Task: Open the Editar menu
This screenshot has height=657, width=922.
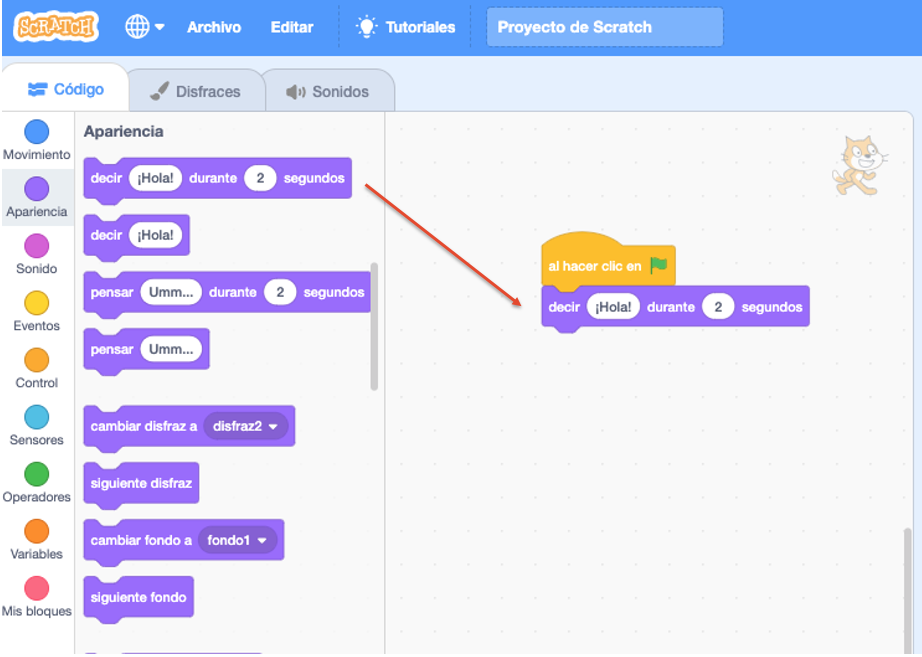Action: click(x=292, y=27)
